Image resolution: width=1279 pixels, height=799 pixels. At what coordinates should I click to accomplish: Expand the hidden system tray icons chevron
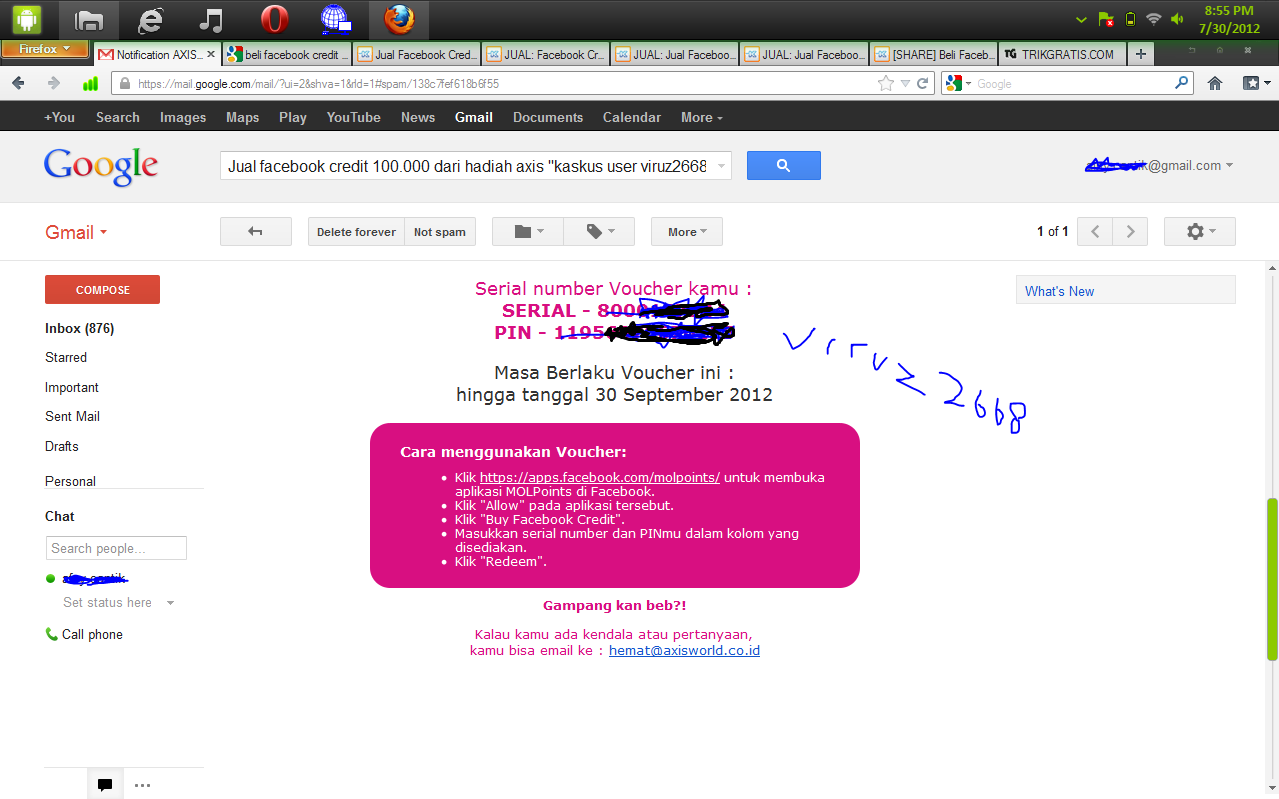[1081, 19]
